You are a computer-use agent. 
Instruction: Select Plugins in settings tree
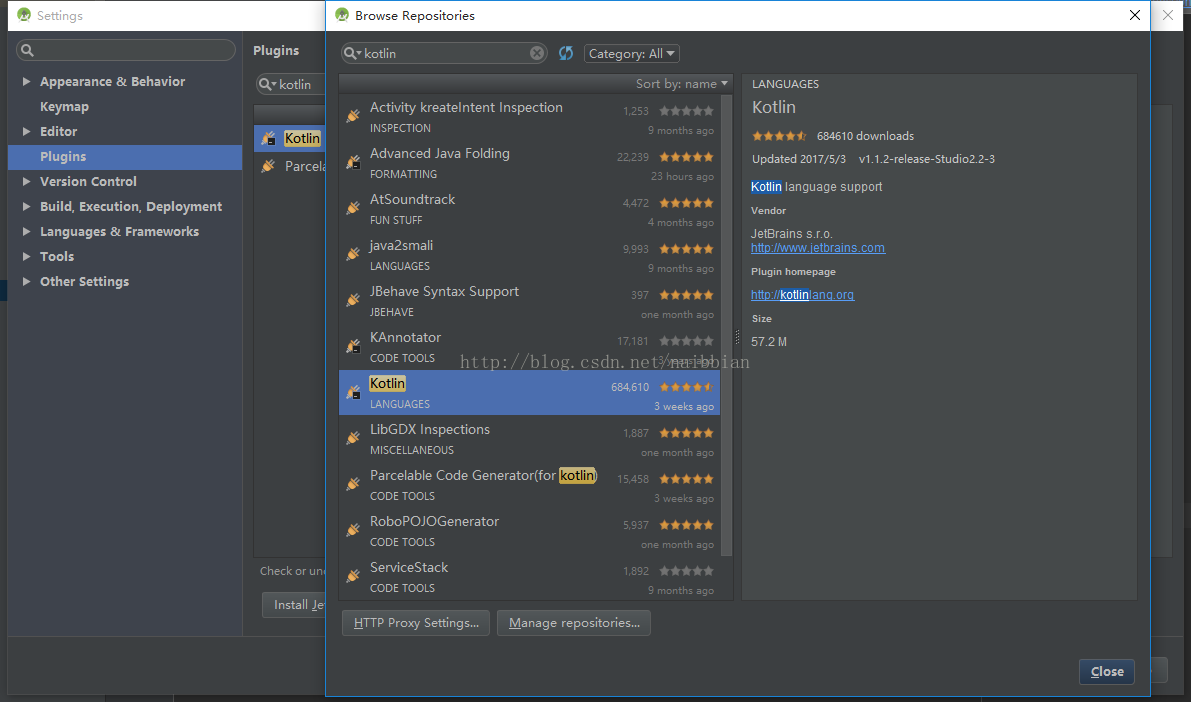125,157
